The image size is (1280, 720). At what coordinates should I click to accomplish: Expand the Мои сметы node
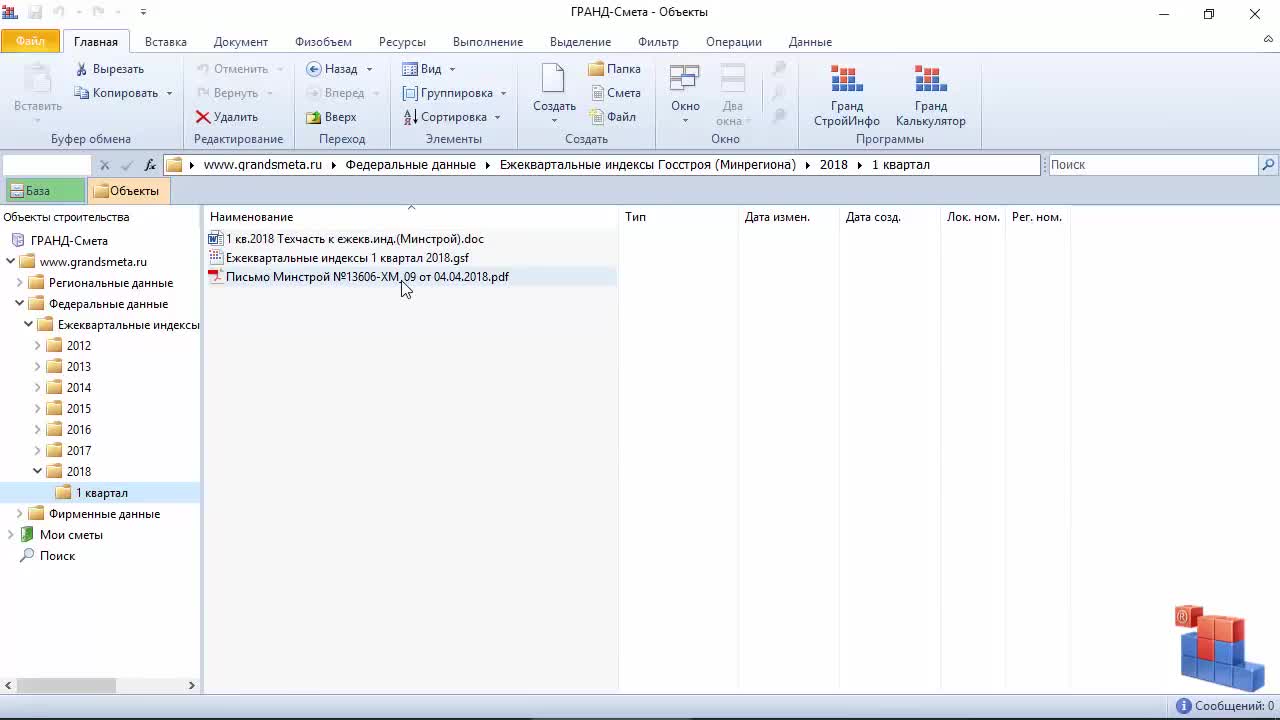11,535
